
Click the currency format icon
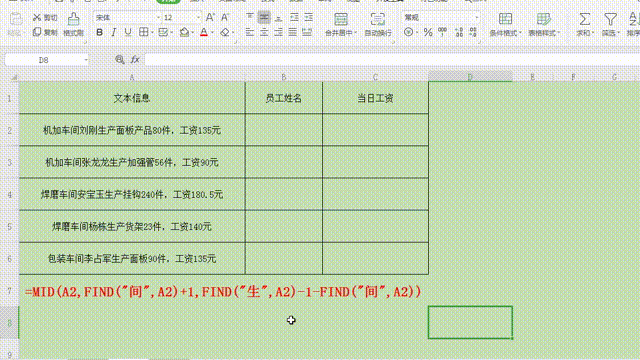(409, 32)
